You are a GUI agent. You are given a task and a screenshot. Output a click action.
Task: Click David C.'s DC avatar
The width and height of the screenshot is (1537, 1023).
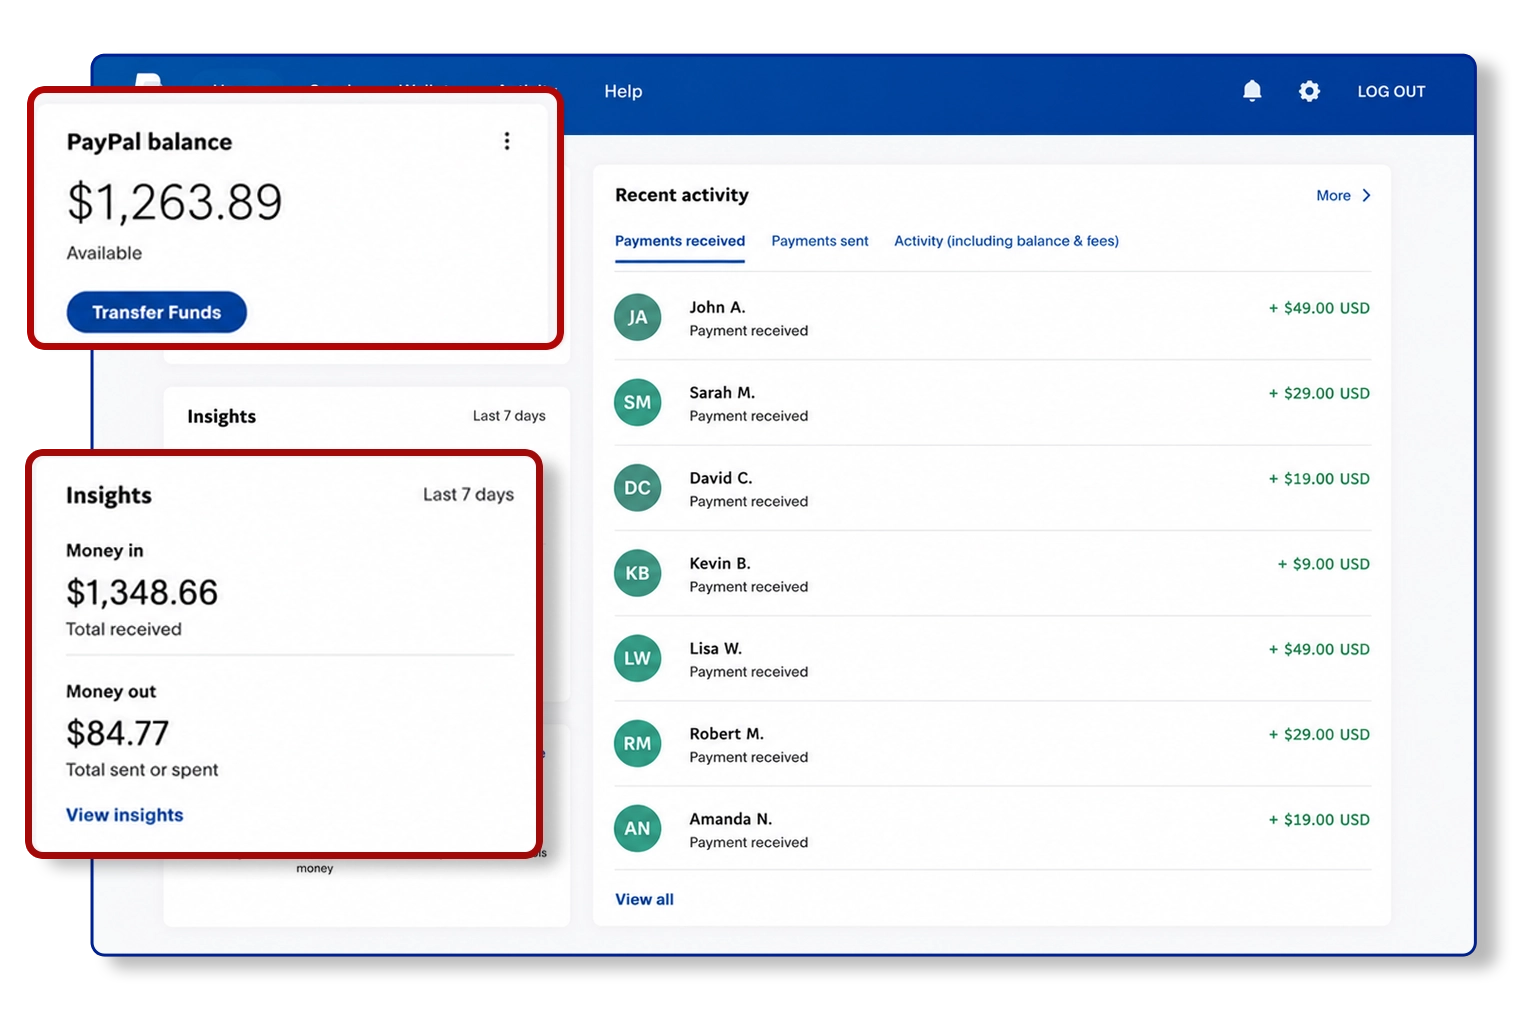[637, 488]
